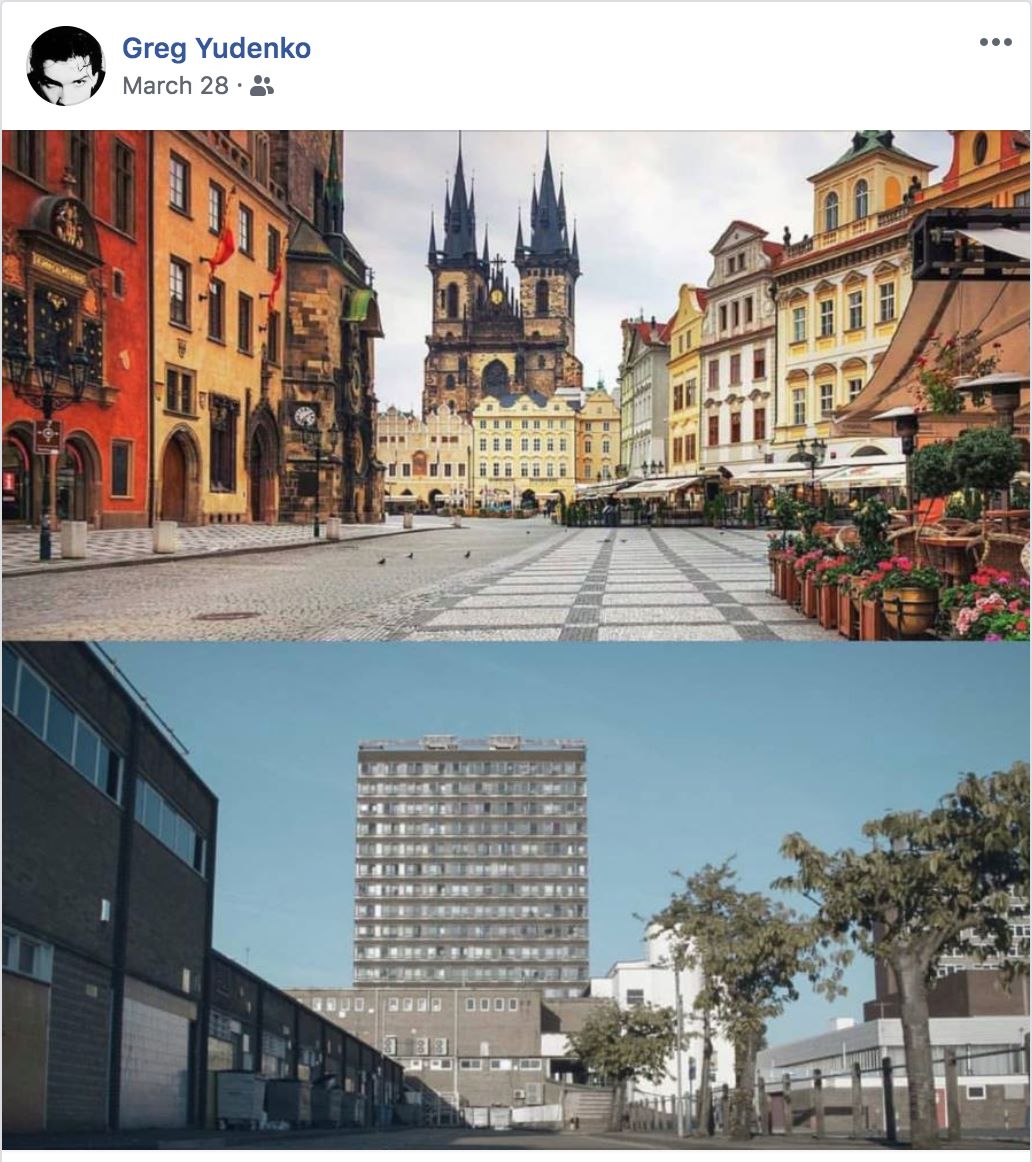Open the three-dot post options menu

pos(995,42)
